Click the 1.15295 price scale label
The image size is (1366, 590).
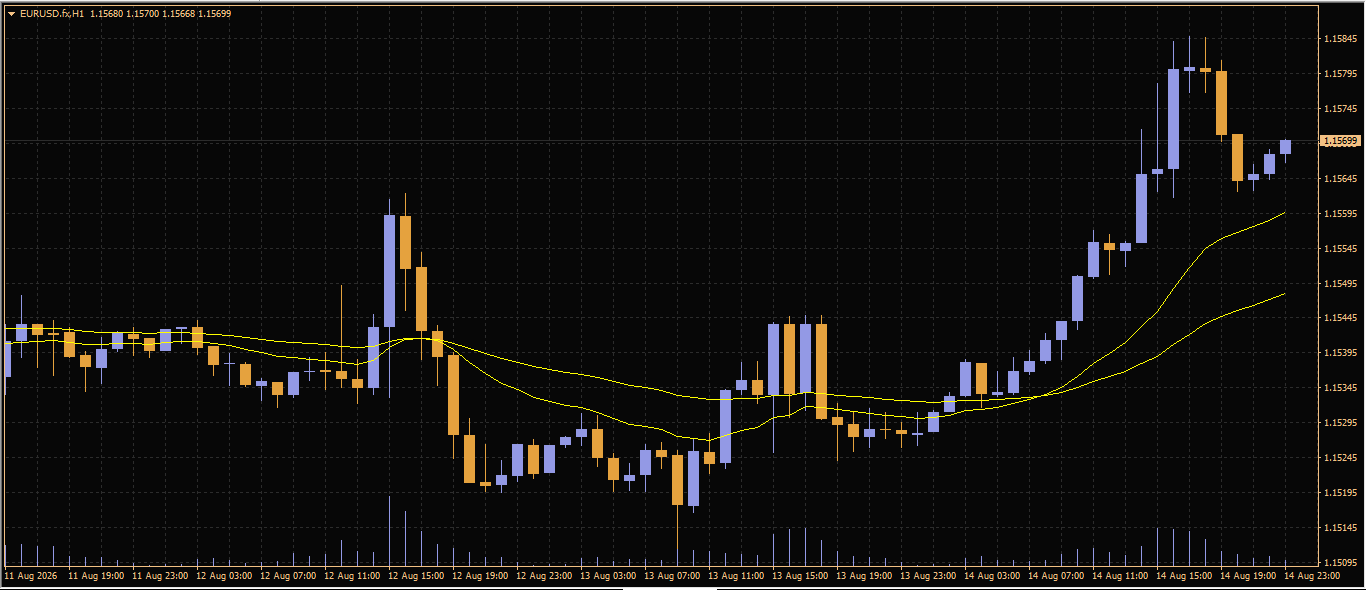1340,423
